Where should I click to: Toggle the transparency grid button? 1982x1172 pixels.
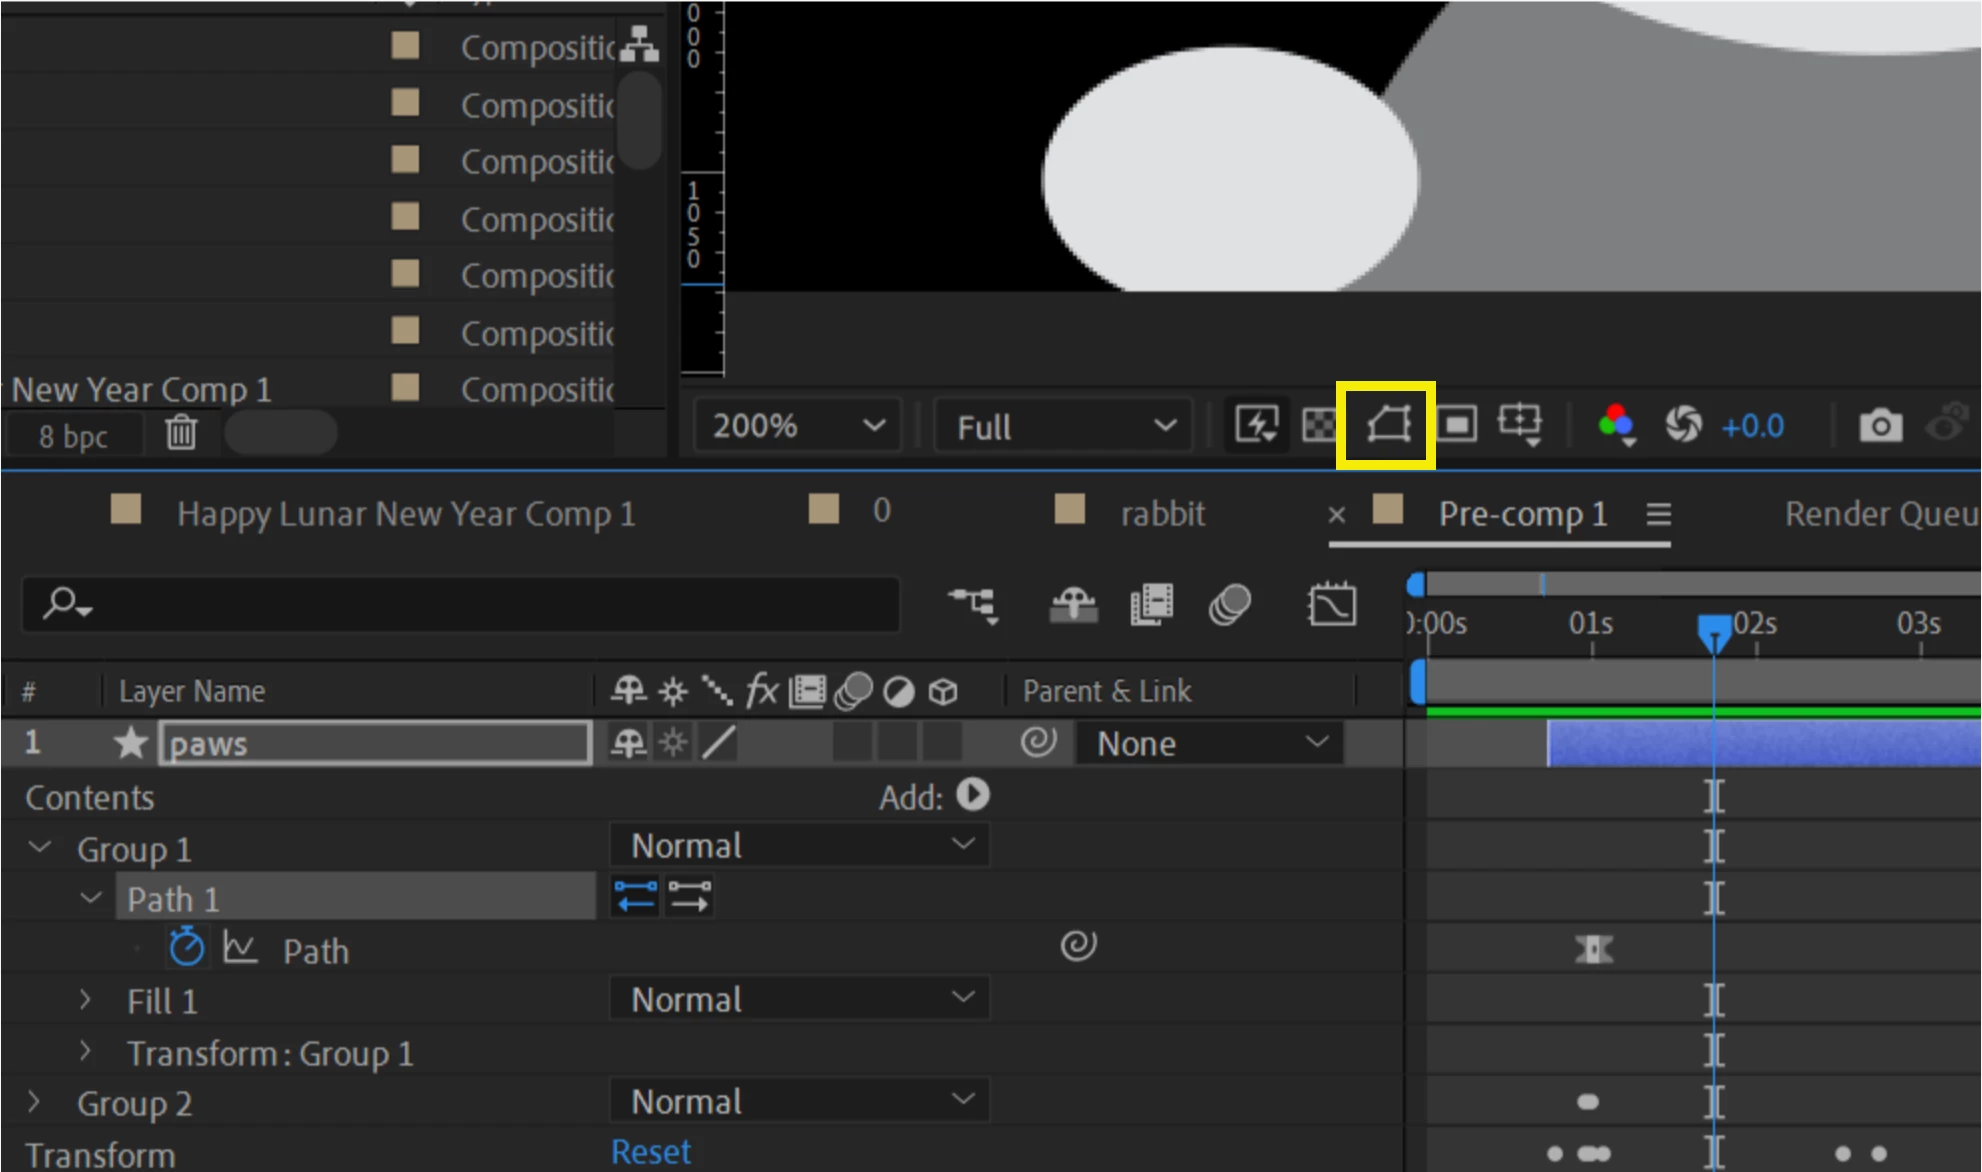[x=1319, y=426]
